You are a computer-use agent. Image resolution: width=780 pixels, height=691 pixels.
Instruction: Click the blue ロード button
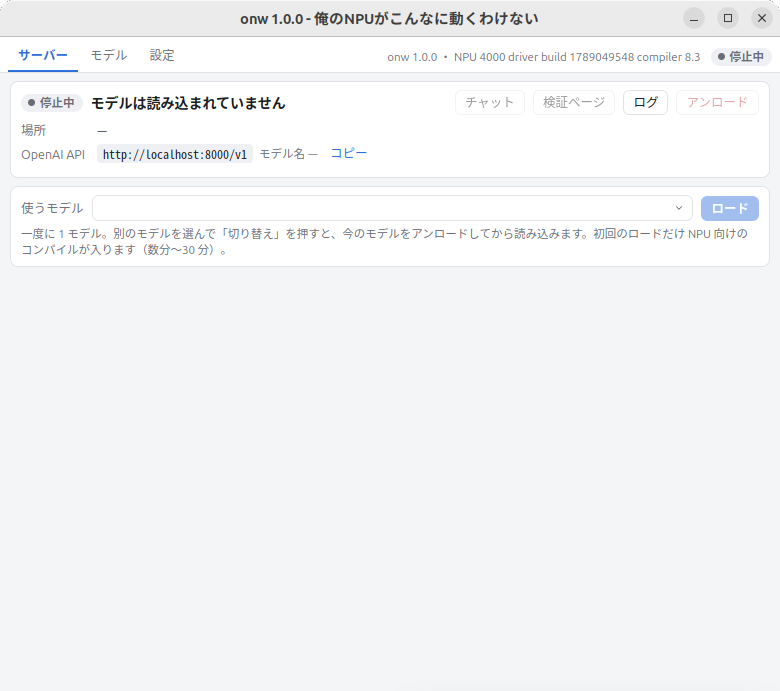tap(730, 208)
